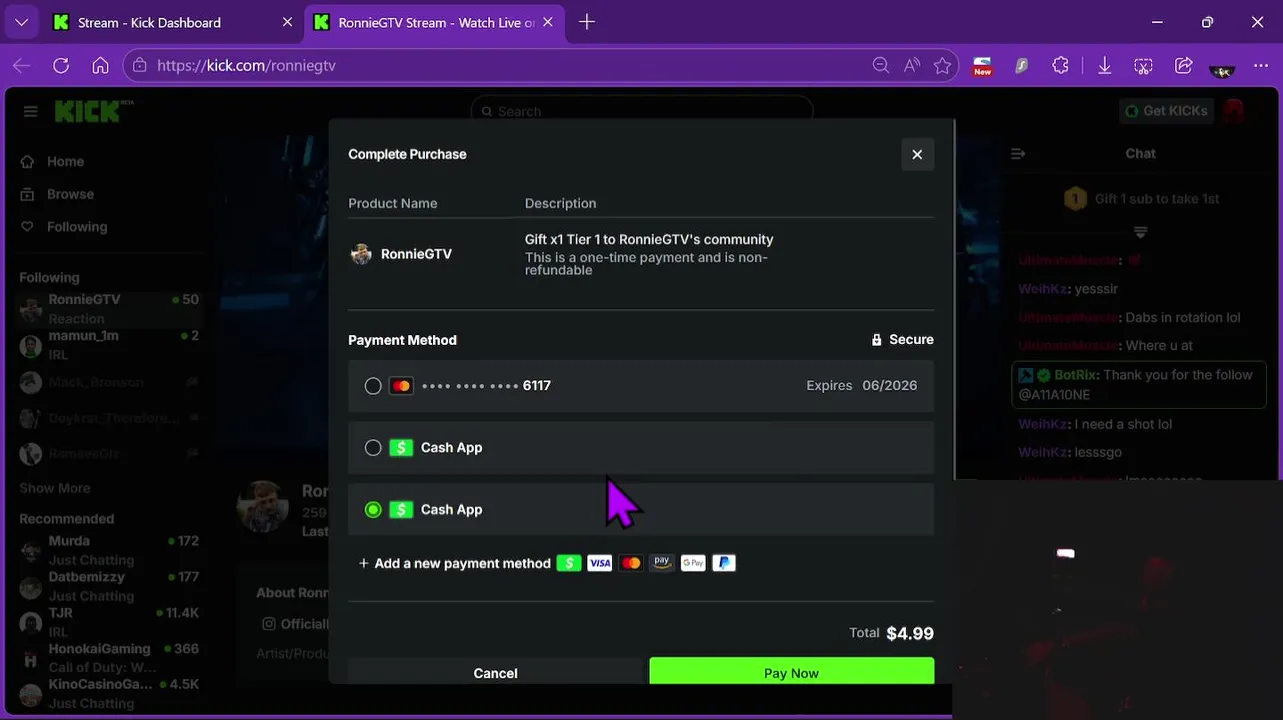
Task: Cancel the purchase
Action: (495, 672)
